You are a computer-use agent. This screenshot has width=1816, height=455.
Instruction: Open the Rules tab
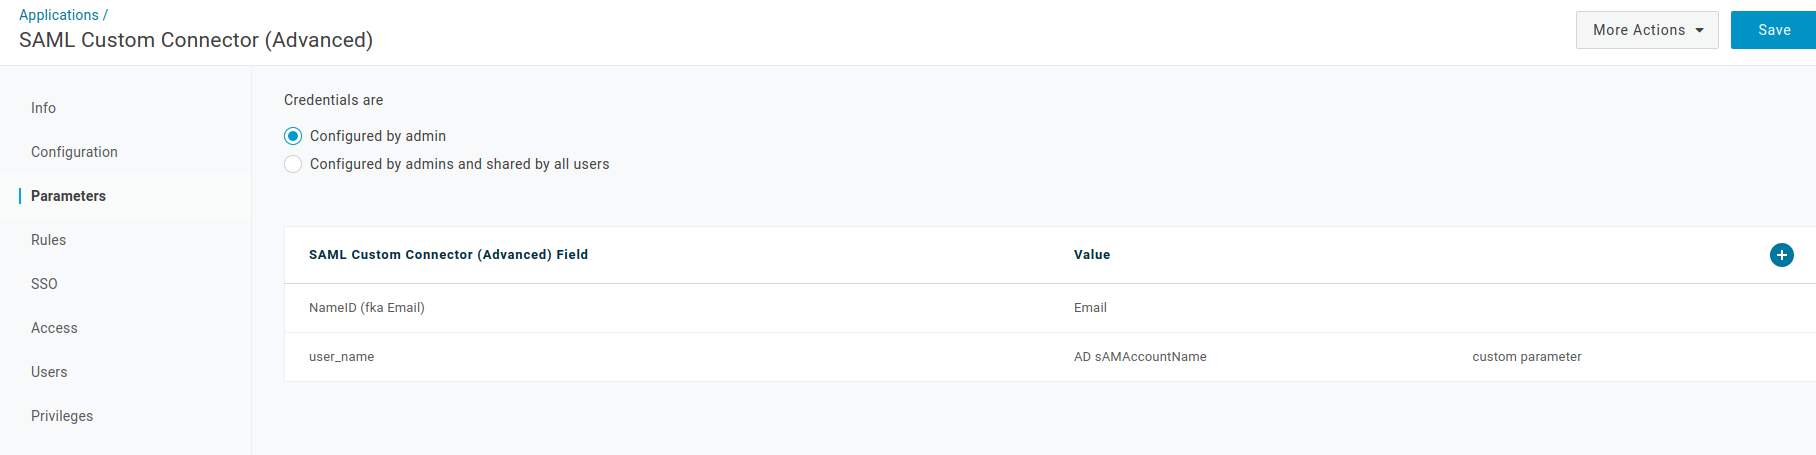[x=48, y=240]
